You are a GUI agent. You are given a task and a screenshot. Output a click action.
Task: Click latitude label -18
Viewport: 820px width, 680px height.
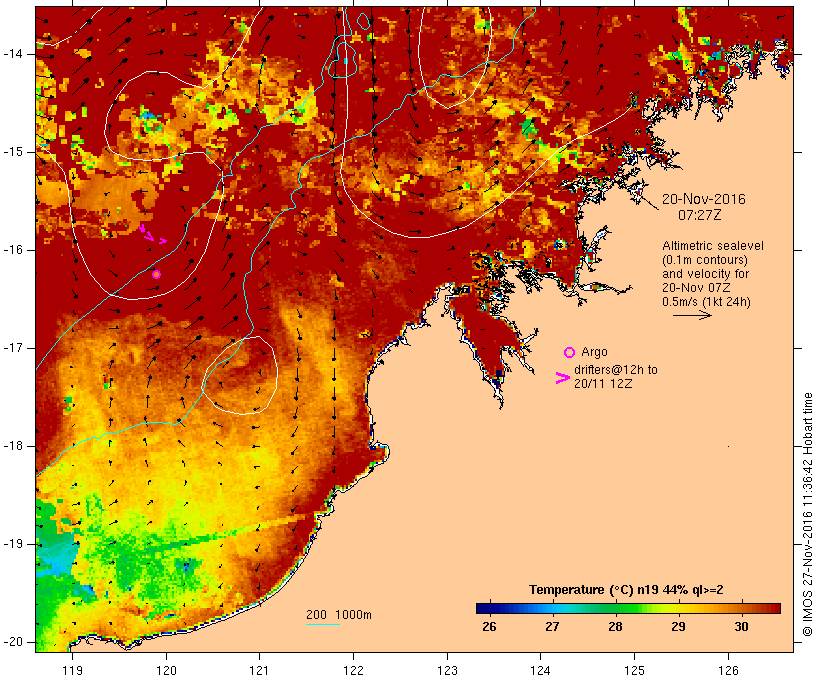[13, 446]
